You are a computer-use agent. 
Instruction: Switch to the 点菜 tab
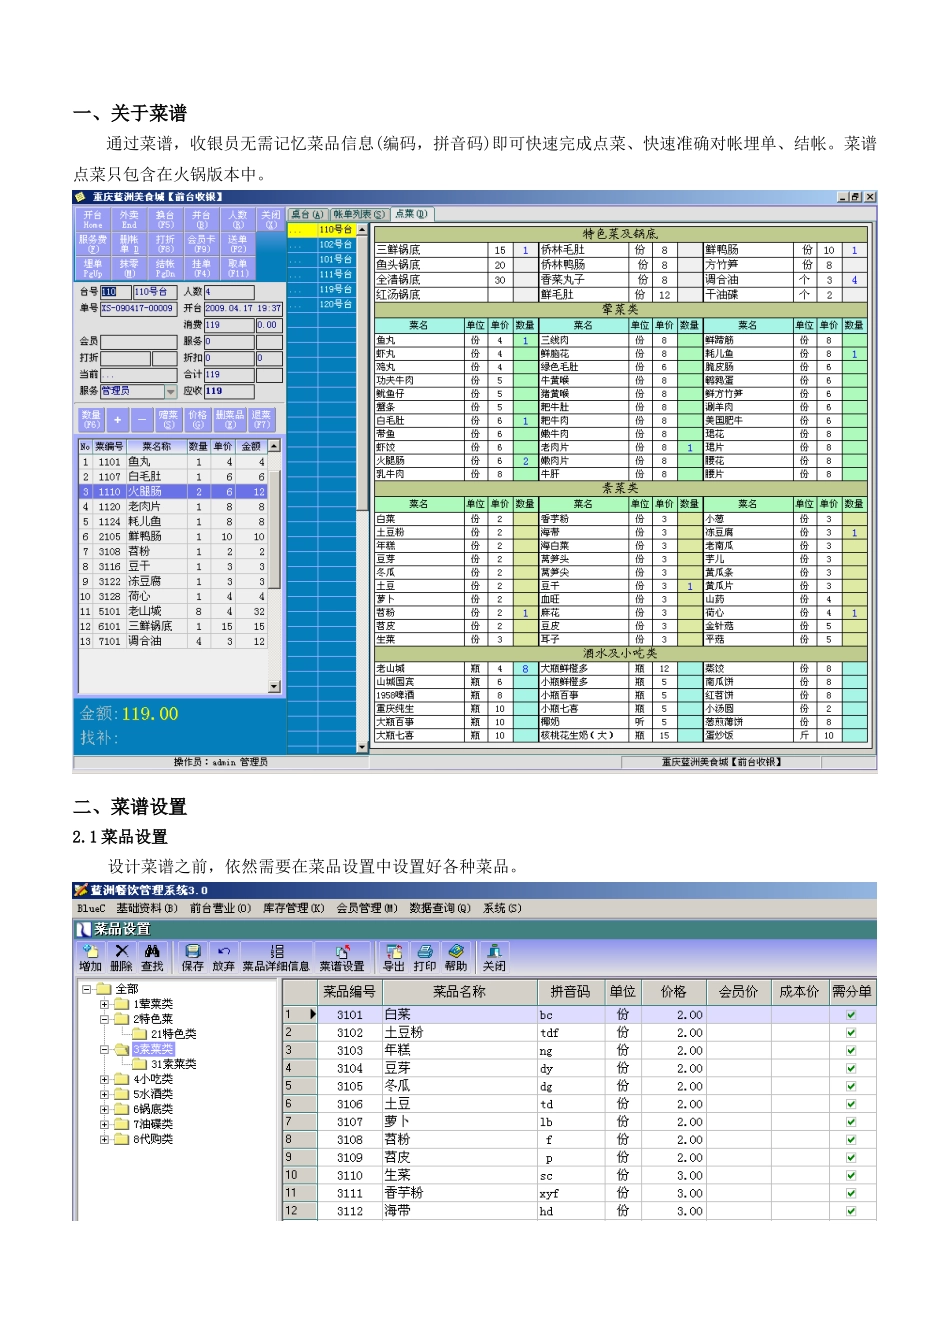click(x=411, y=214)
